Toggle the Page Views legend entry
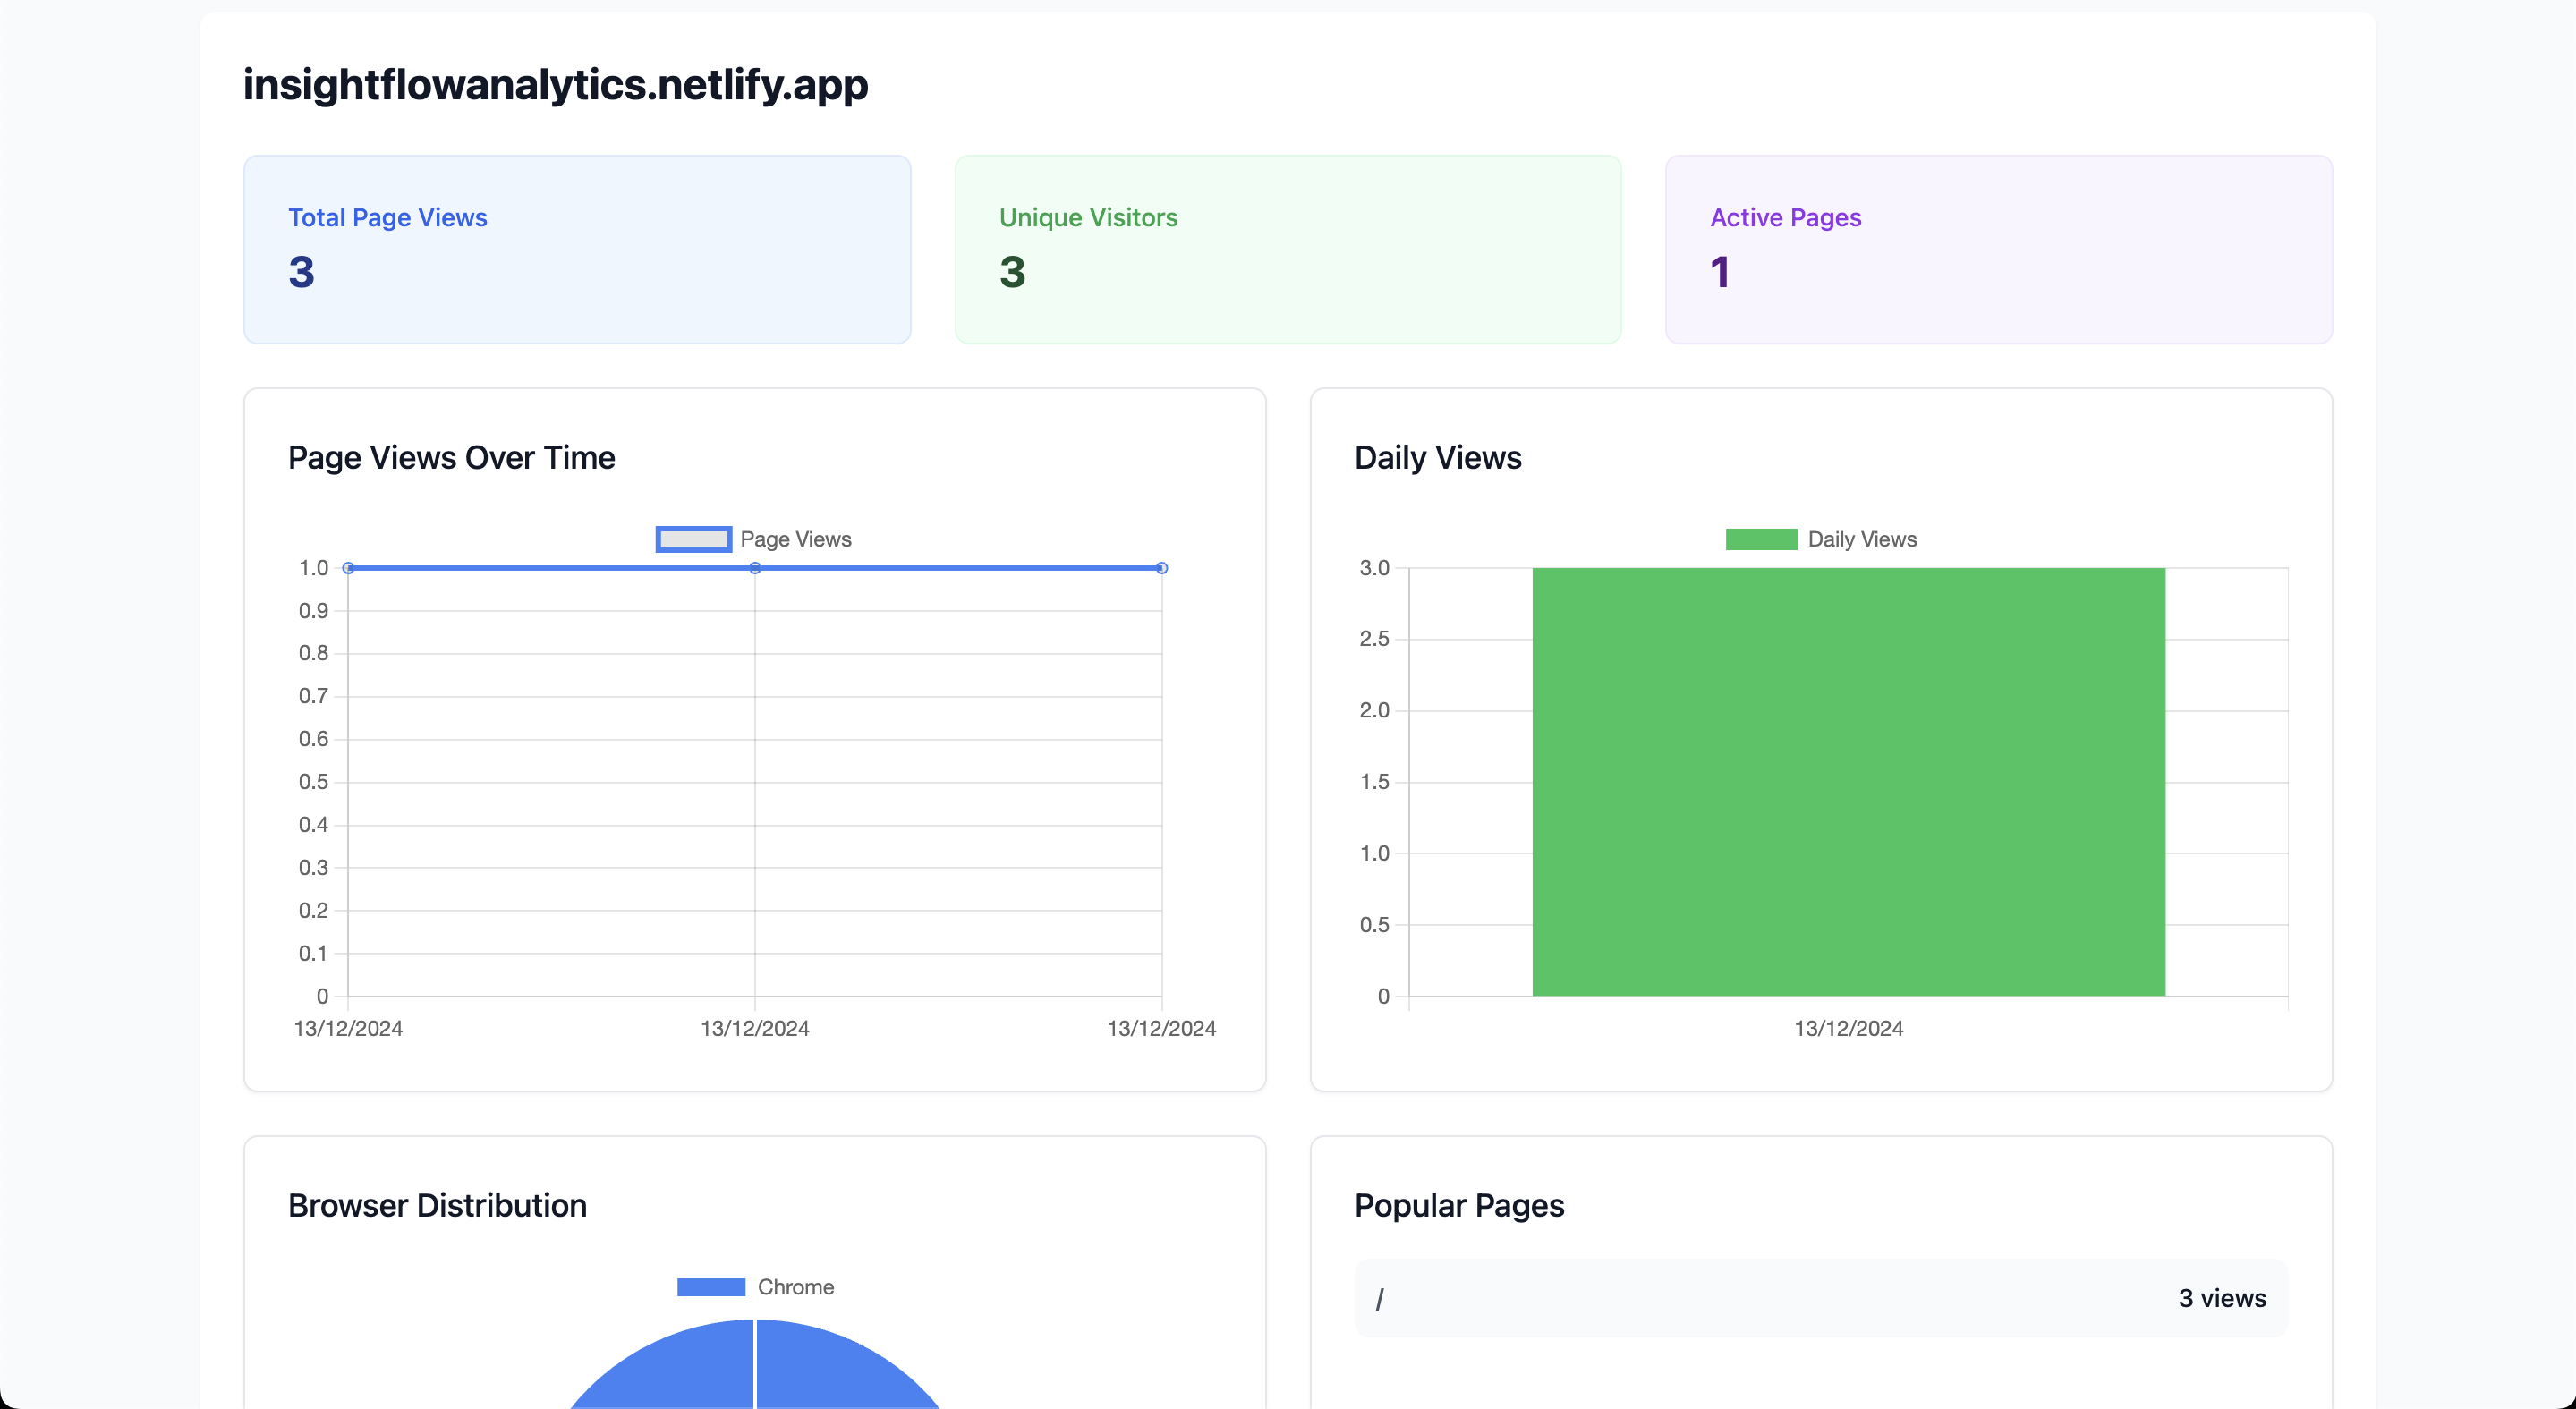The height and width of the screenshot is (1409, 2576). click(x=796, y=538)
